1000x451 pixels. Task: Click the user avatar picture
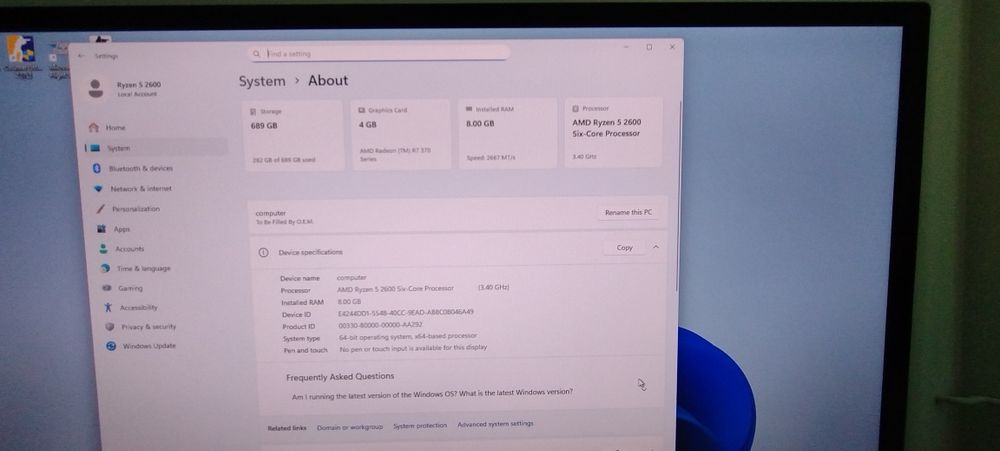[96, 89]
